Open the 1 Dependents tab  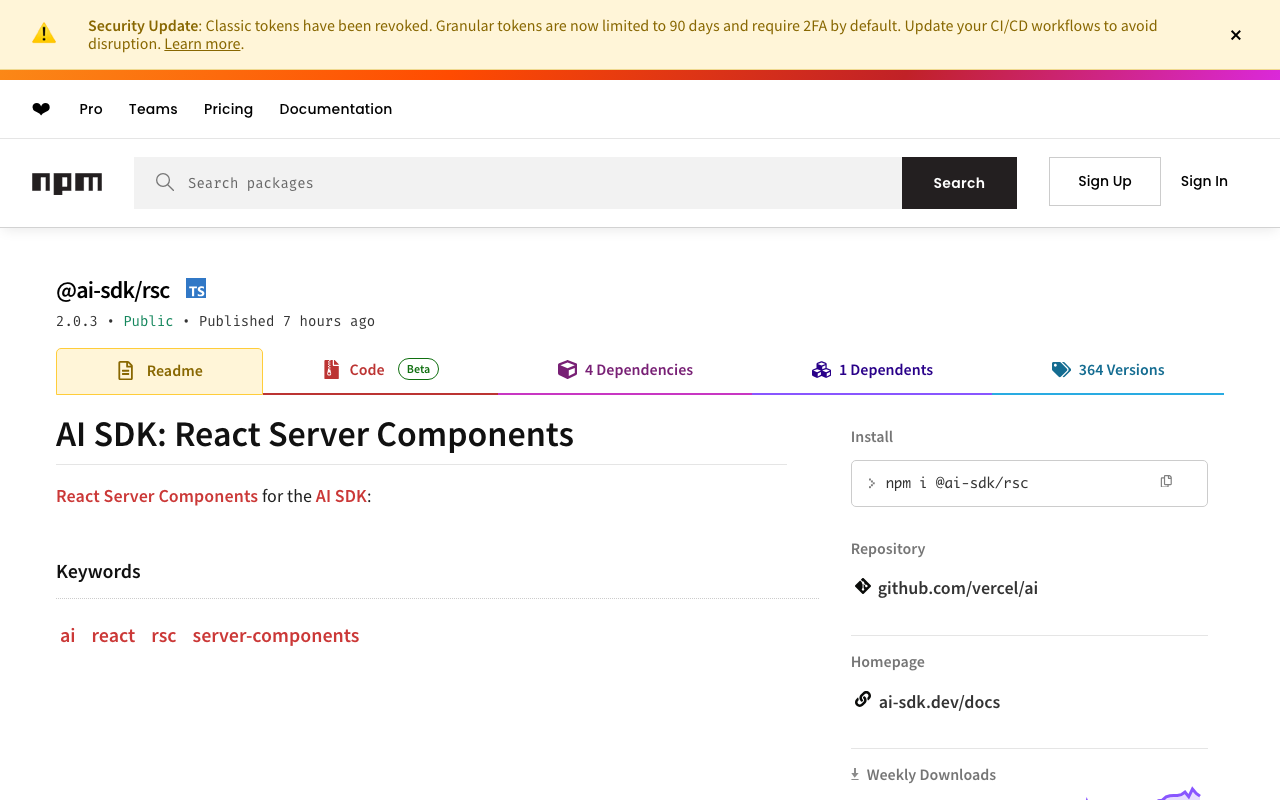872,370
